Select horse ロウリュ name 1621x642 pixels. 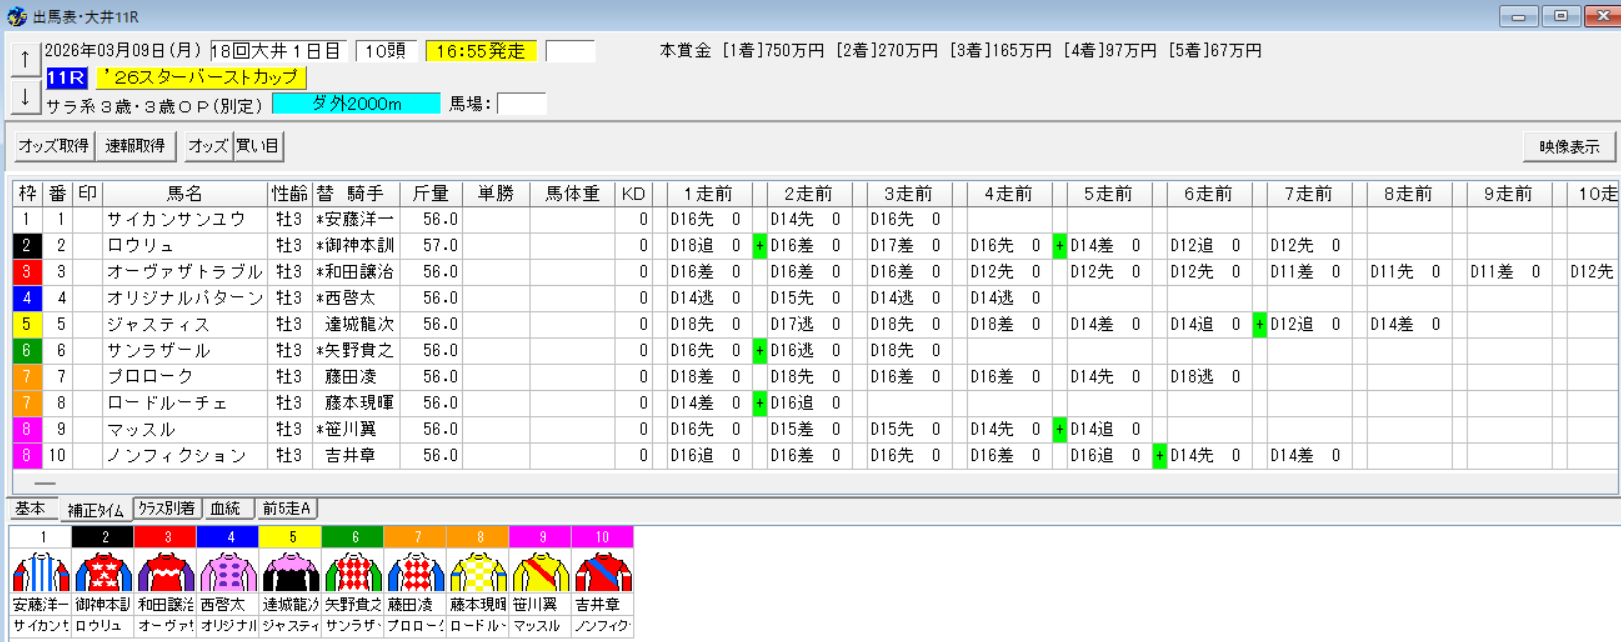(x=140, y=246)
